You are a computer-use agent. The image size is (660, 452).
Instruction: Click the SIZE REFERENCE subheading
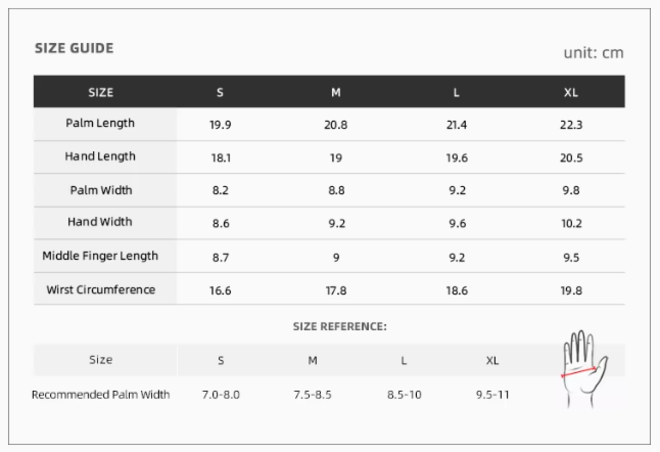click(x=339, y=326)
